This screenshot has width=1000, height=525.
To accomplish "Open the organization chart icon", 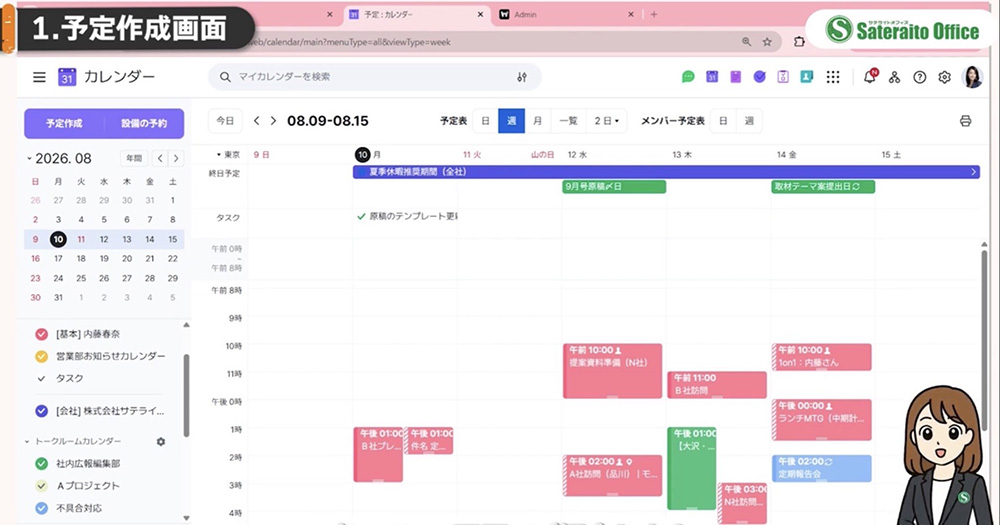I will pyautogui.click(x=894, y=77).
